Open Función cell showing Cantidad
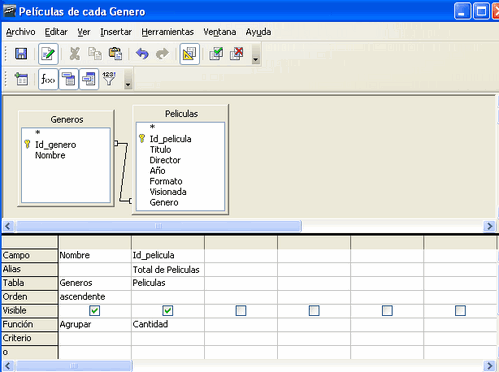The width and height of the screenshot is (499, 372). (x=168, y=324)
